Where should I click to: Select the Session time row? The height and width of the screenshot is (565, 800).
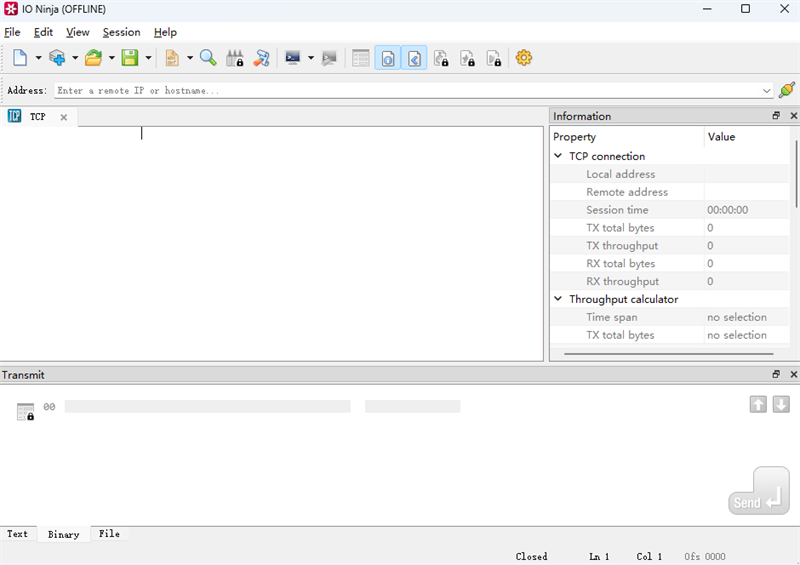(670, 210)
